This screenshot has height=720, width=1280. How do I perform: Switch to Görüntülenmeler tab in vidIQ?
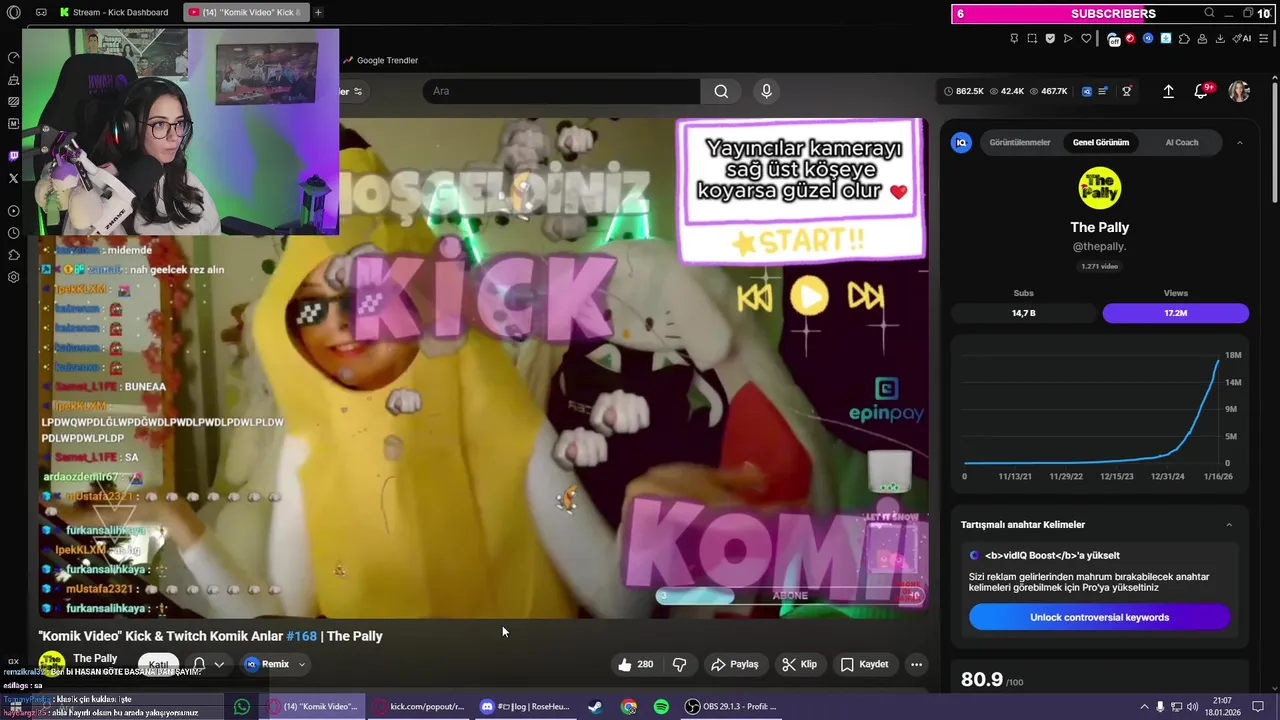(1019, 142)
